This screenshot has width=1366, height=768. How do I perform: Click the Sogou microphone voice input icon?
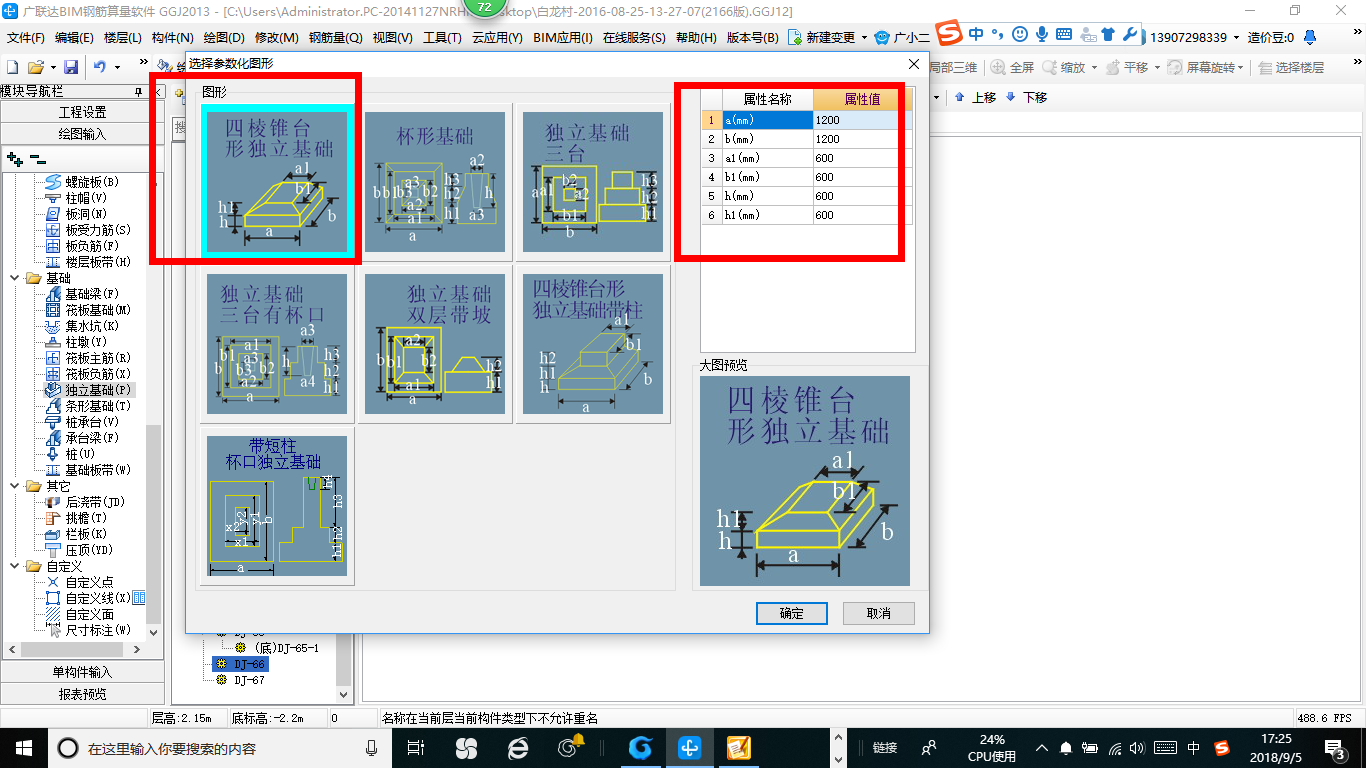coord(1042,34)
